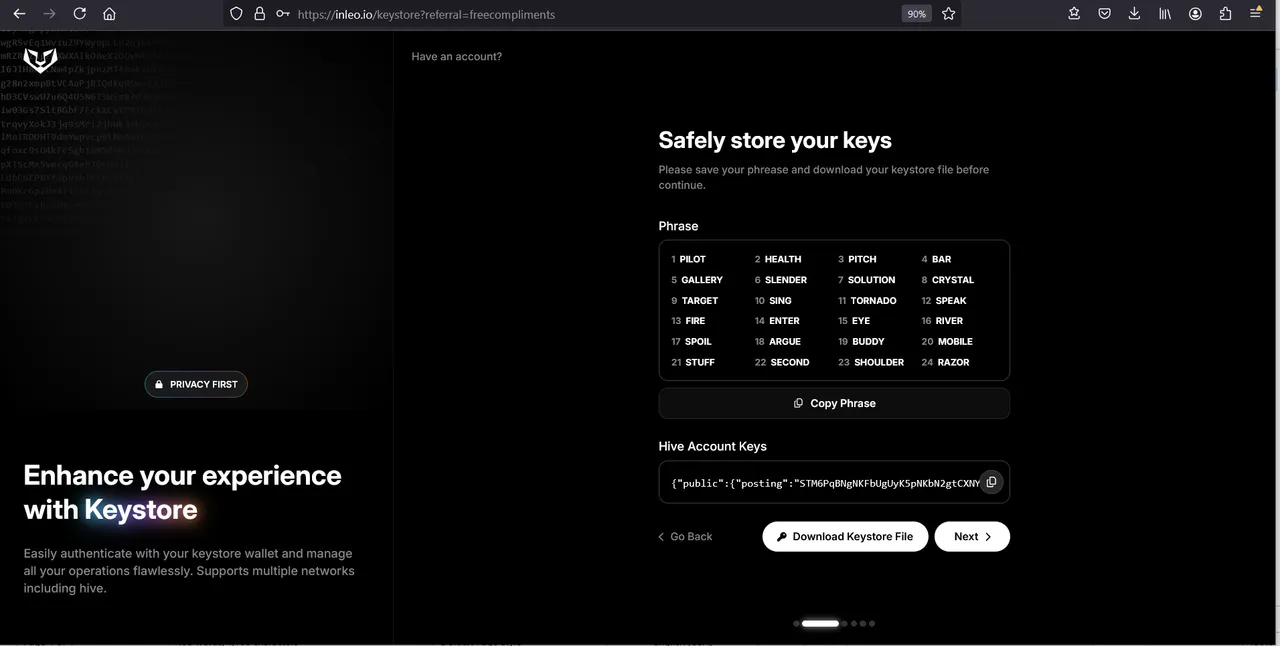Image resolution: width=1280 pixels, height=646 pixels.
Task: Open the library bookshelf icon
Action: (x=1165, y=14)
